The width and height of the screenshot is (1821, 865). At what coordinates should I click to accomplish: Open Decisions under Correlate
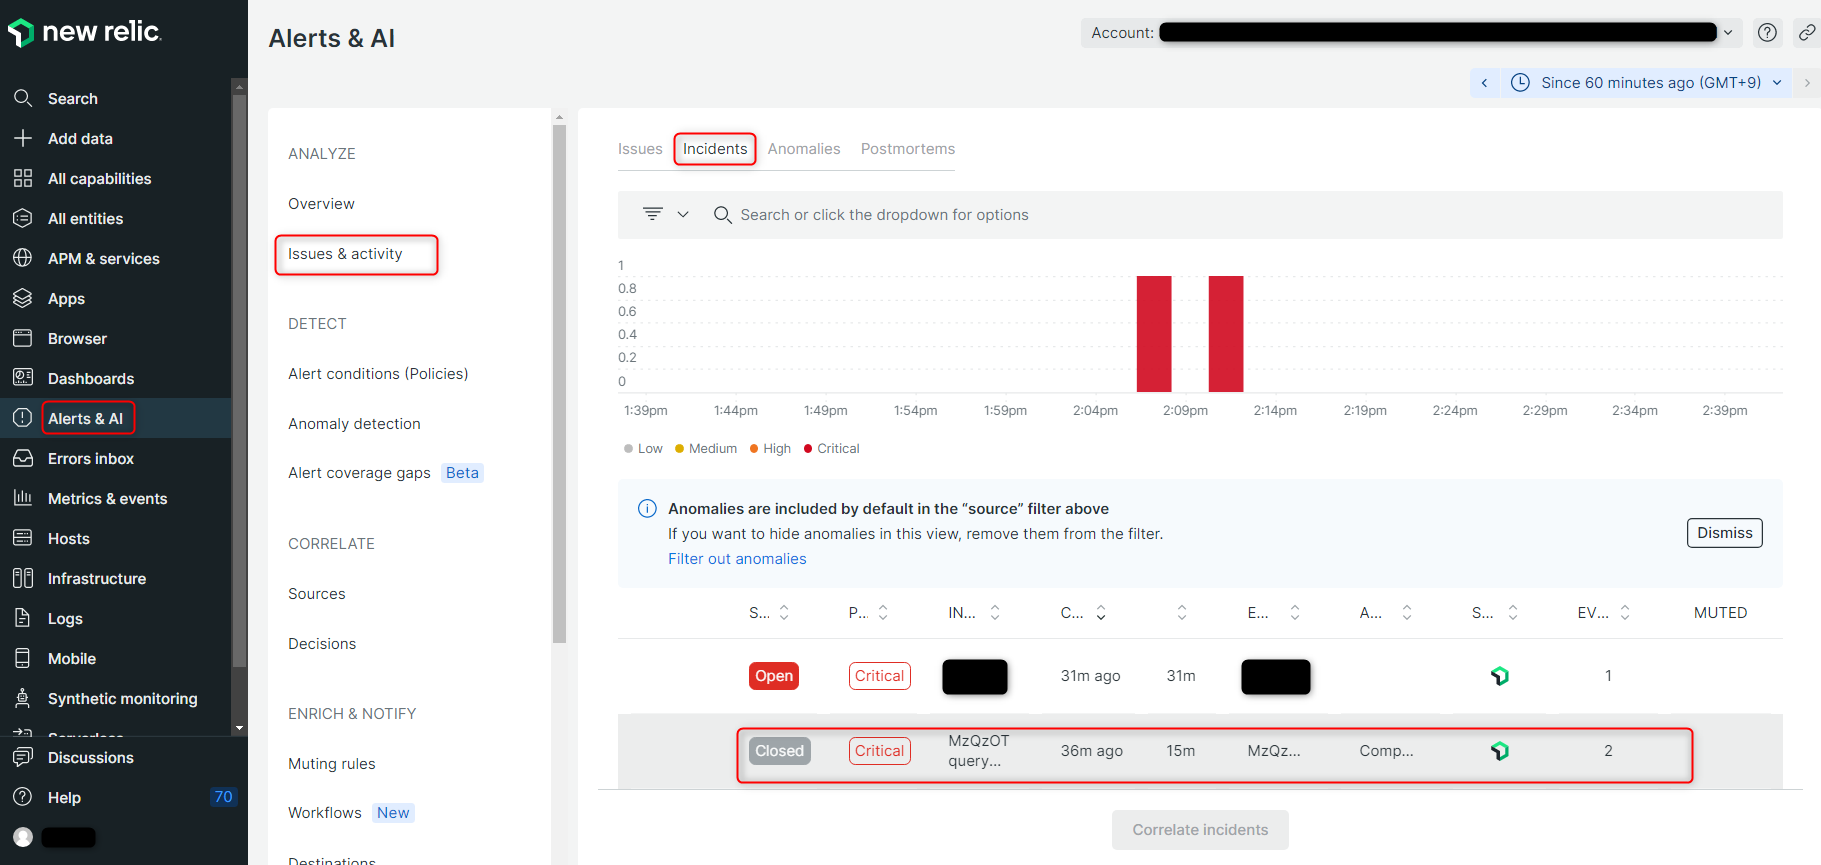(322, 644)
